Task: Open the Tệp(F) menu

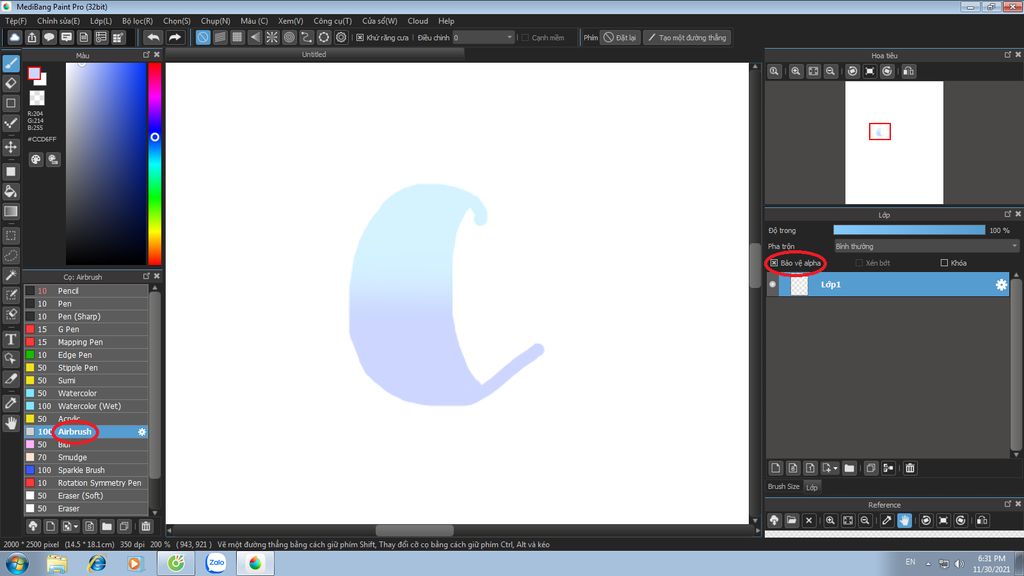Action: tap(16, 21)
